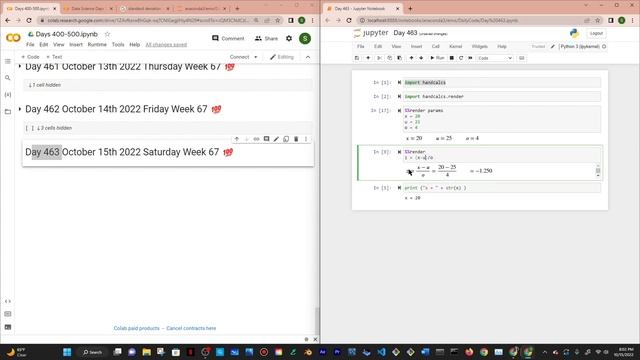
Task: Restart and run all fast-forward icon
Action: (471, 58)
